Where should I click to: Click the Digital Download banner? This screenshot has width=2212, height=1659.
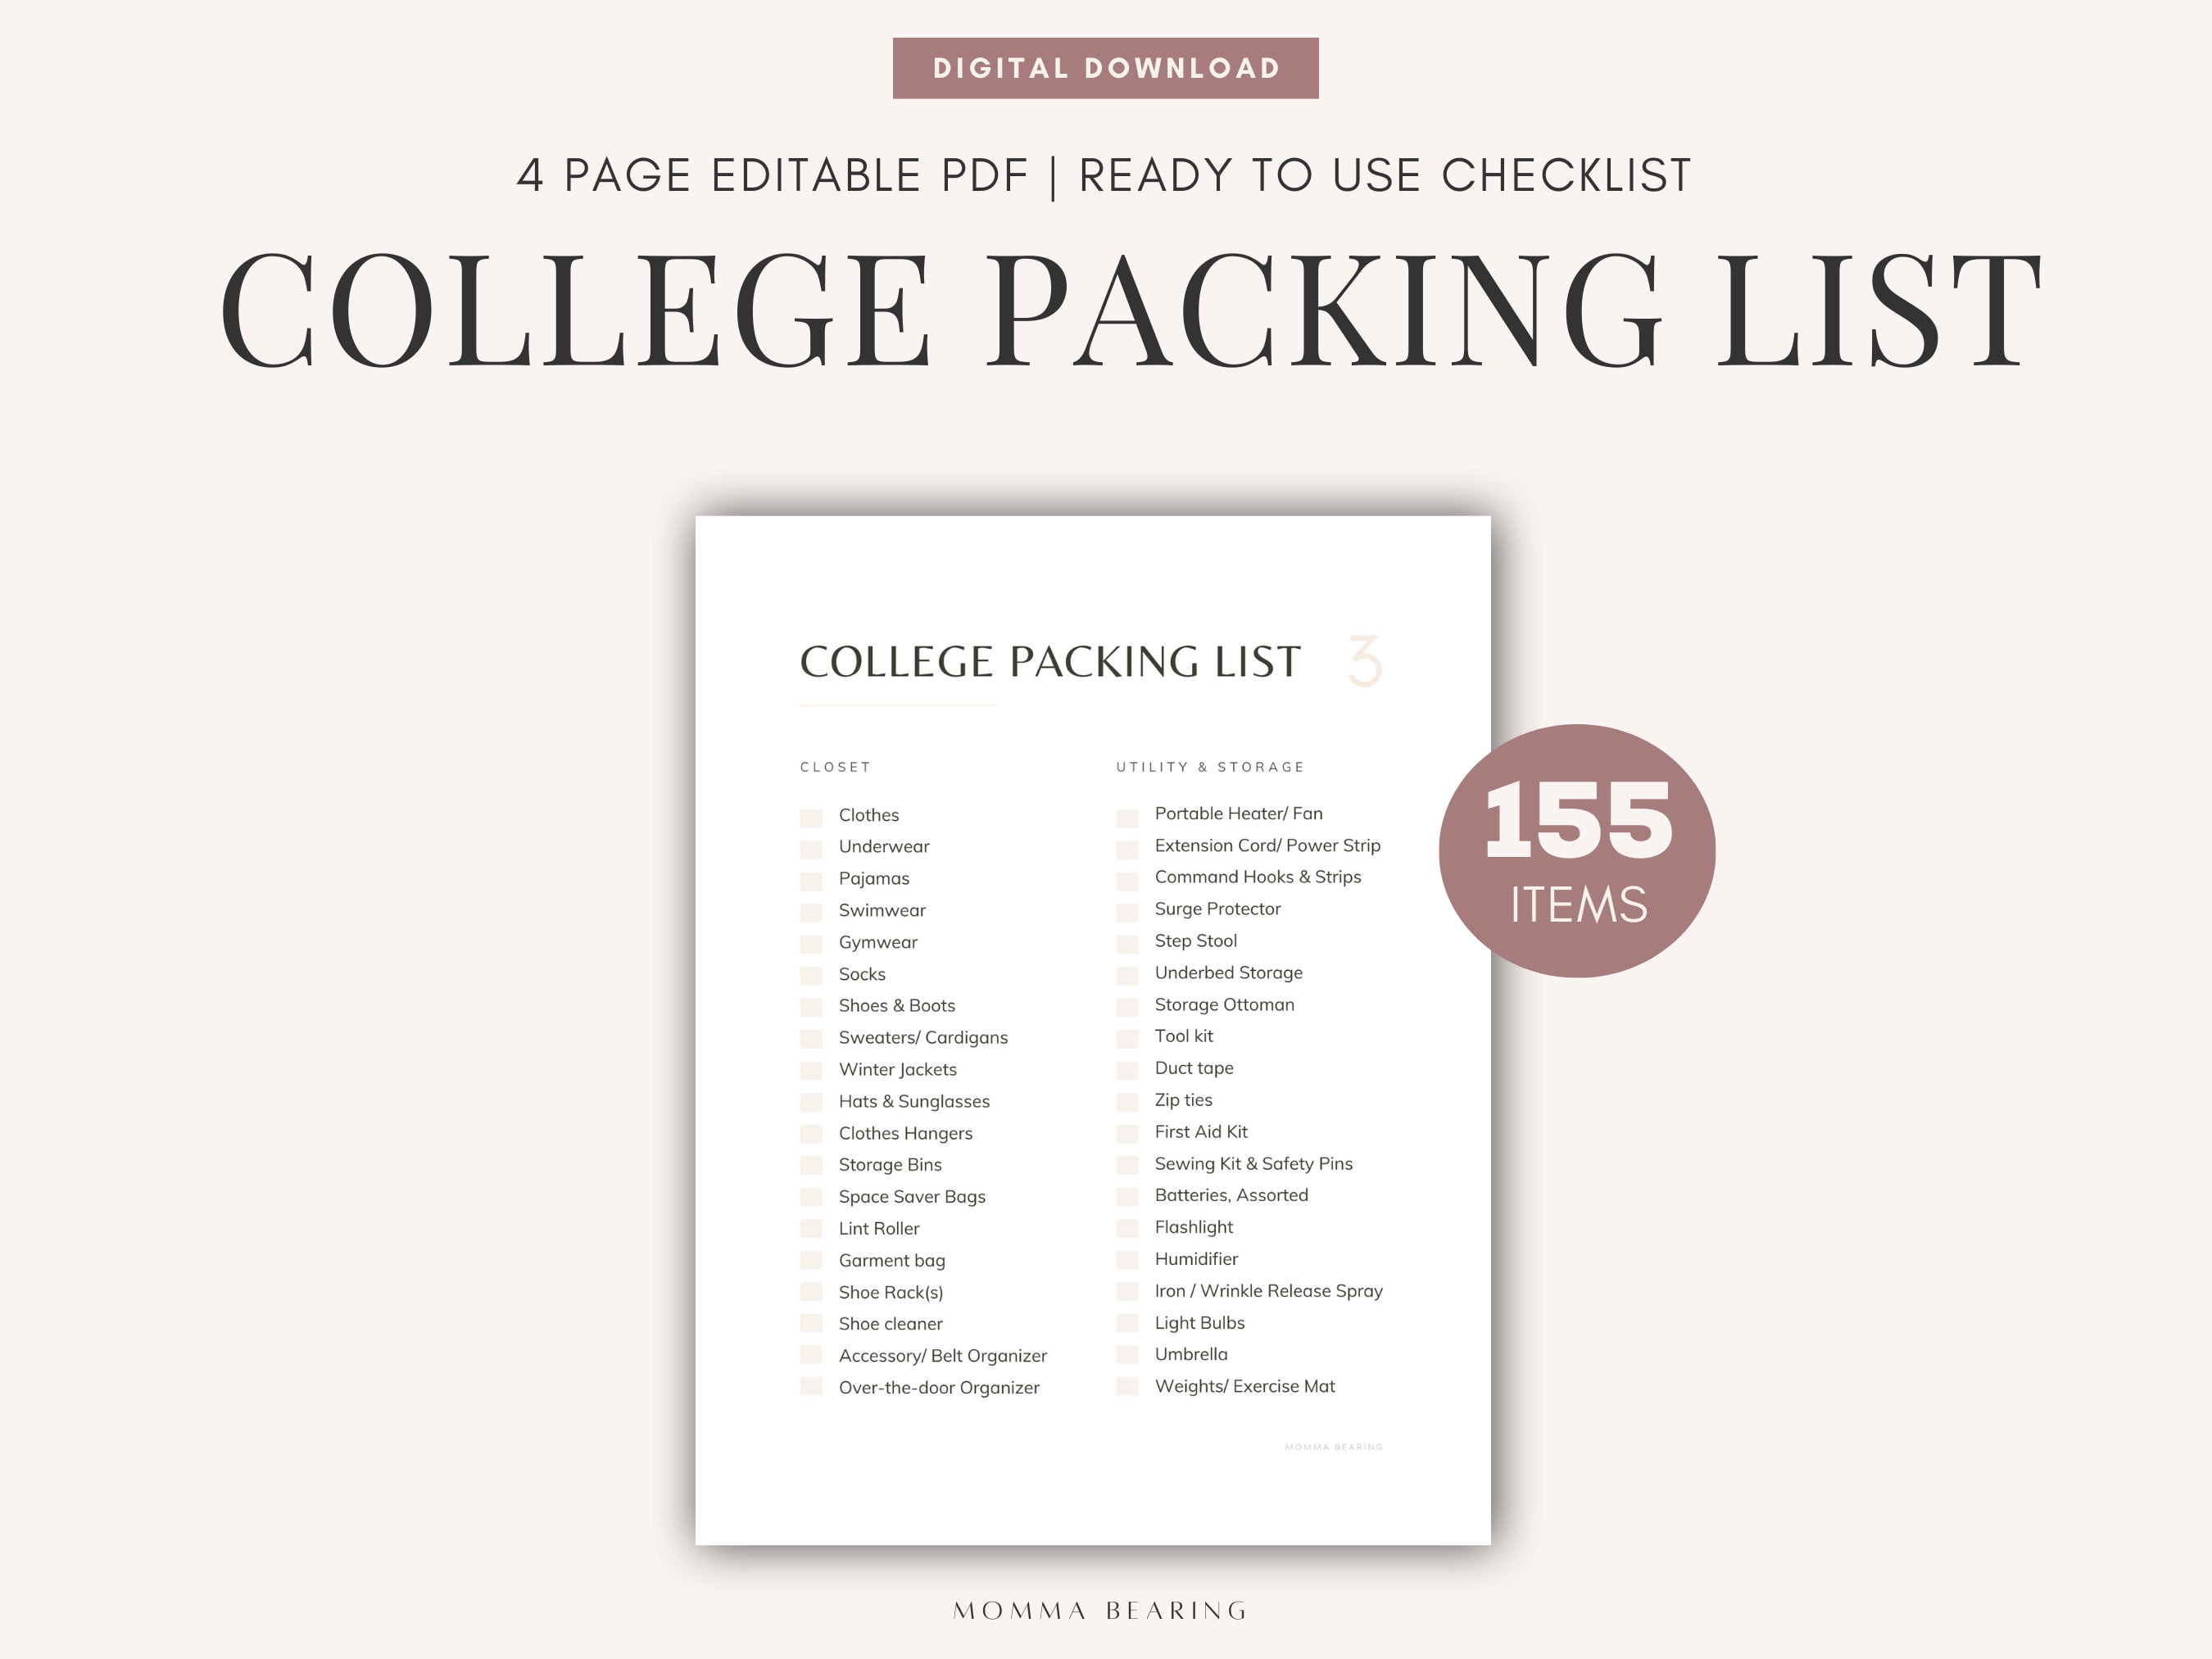click(x=1105, y=68)
